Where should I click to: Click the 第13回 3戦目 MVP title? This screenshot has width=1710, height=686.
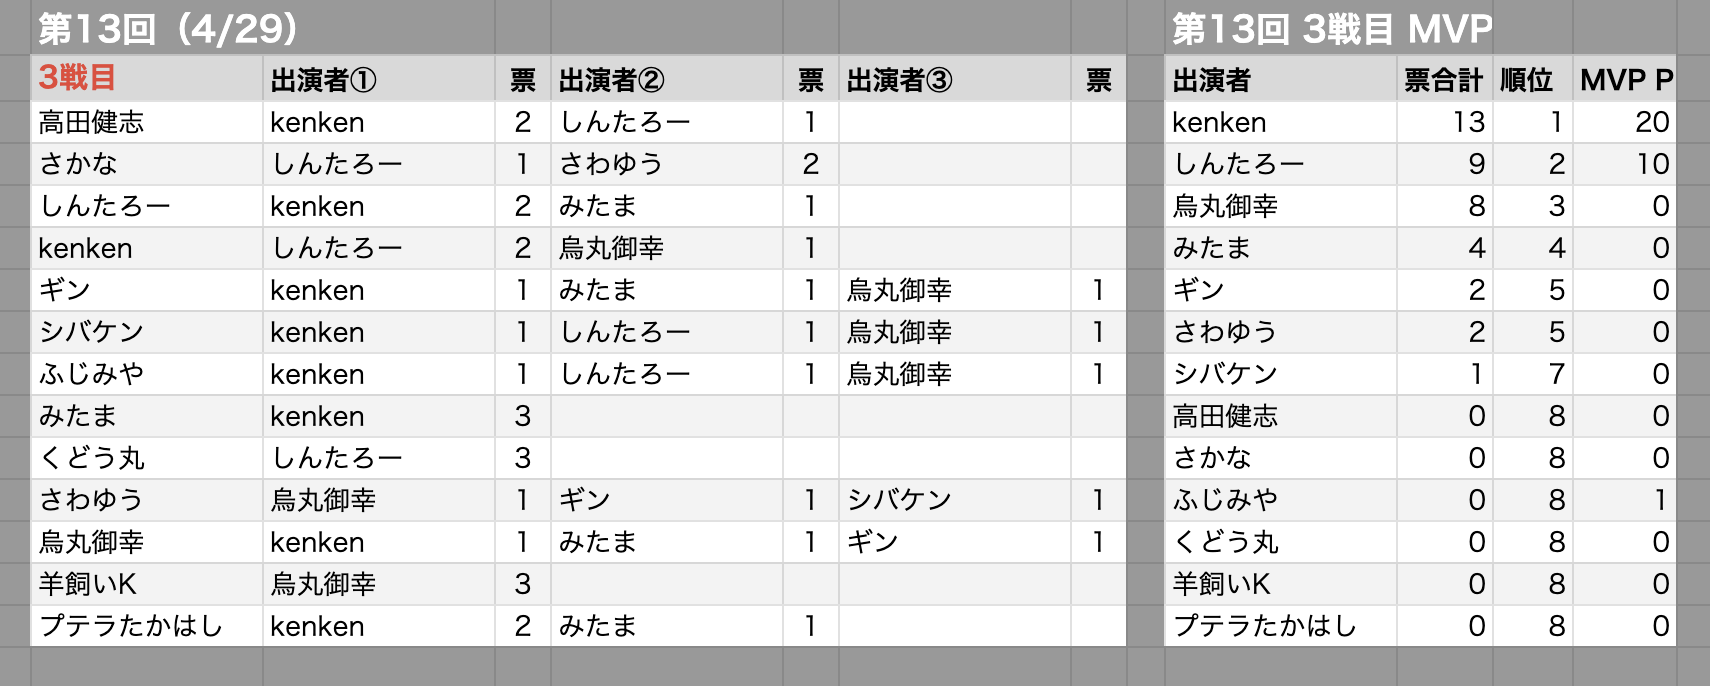pos(1332,29)
